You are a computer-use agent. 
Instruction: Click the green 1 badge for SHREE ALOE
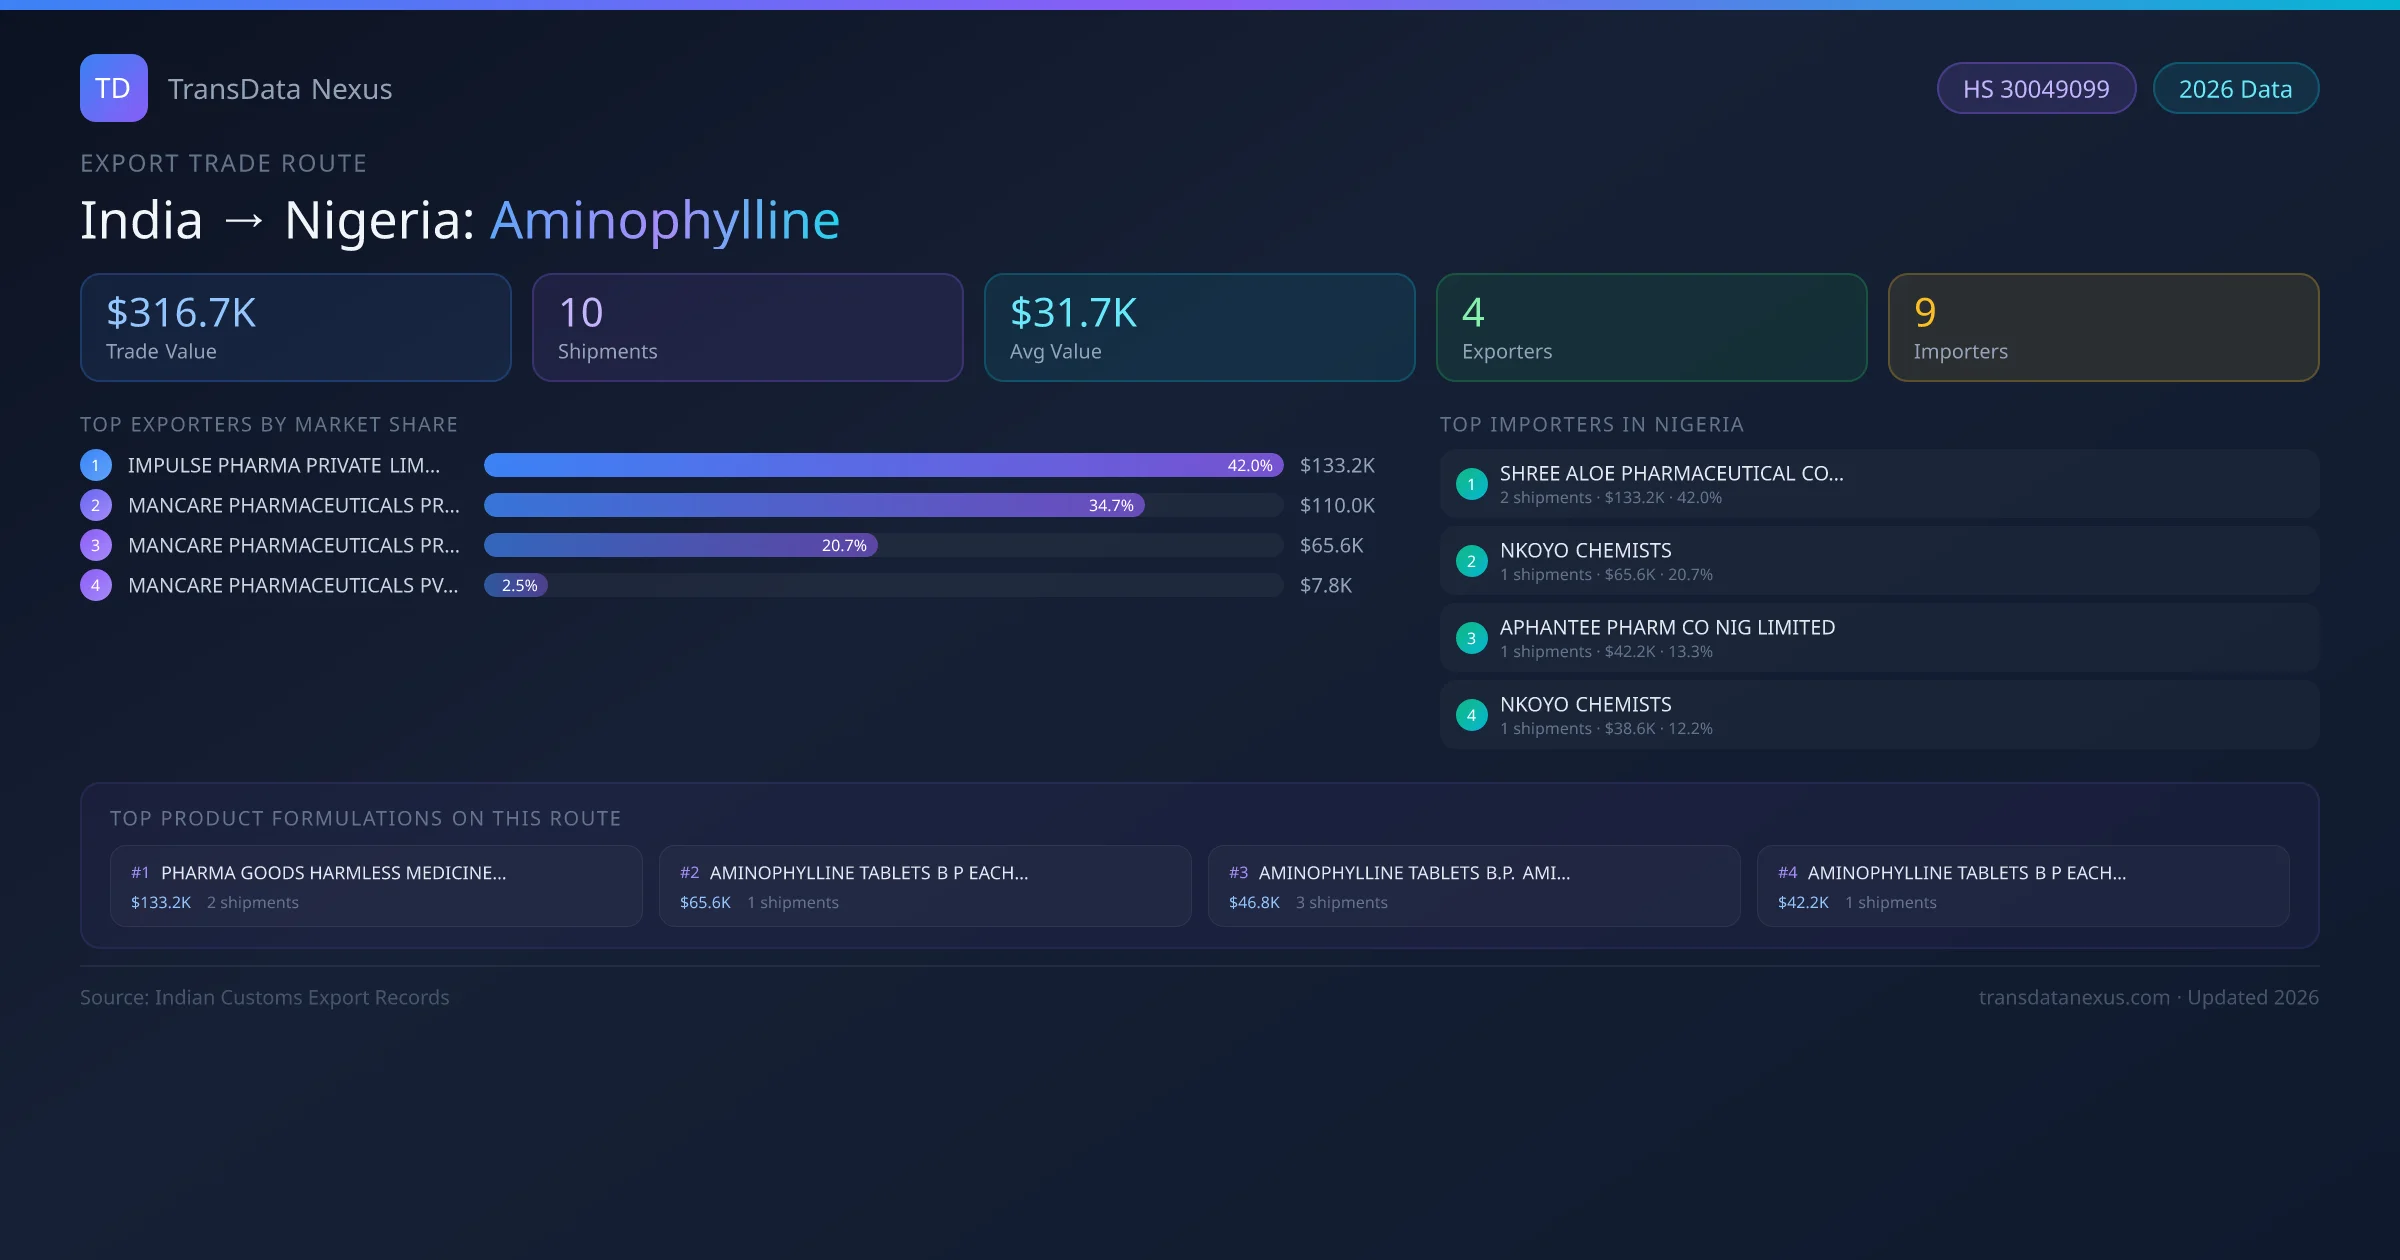(x=1471, y=483)
